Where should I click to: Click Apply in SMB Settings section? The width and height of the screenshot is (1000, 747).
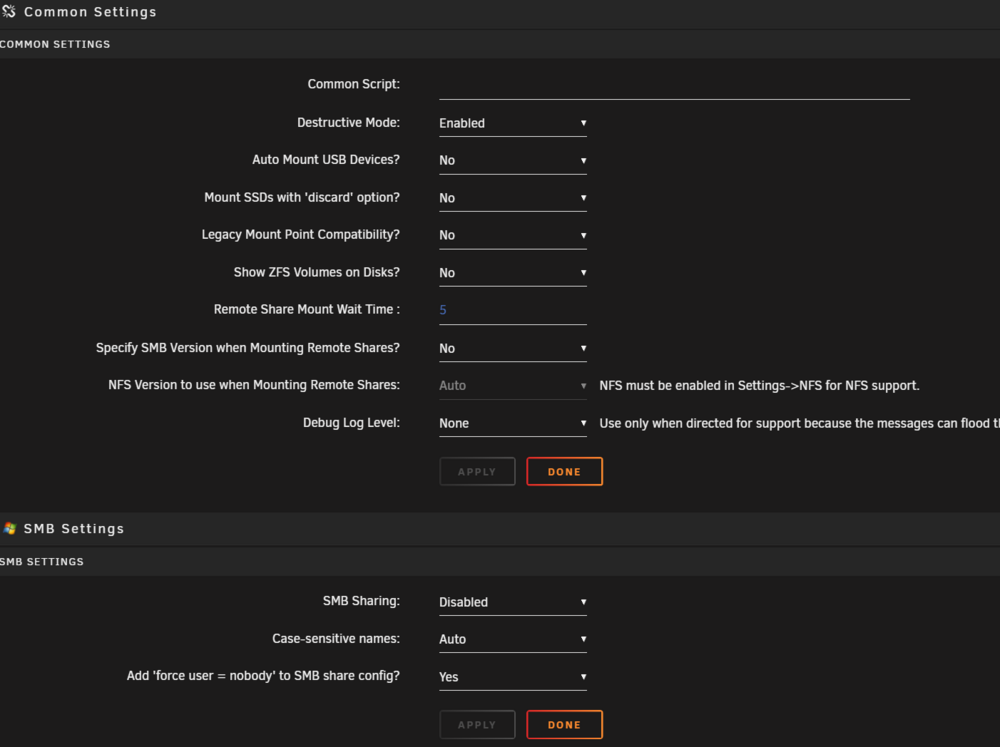coord(477,725)
